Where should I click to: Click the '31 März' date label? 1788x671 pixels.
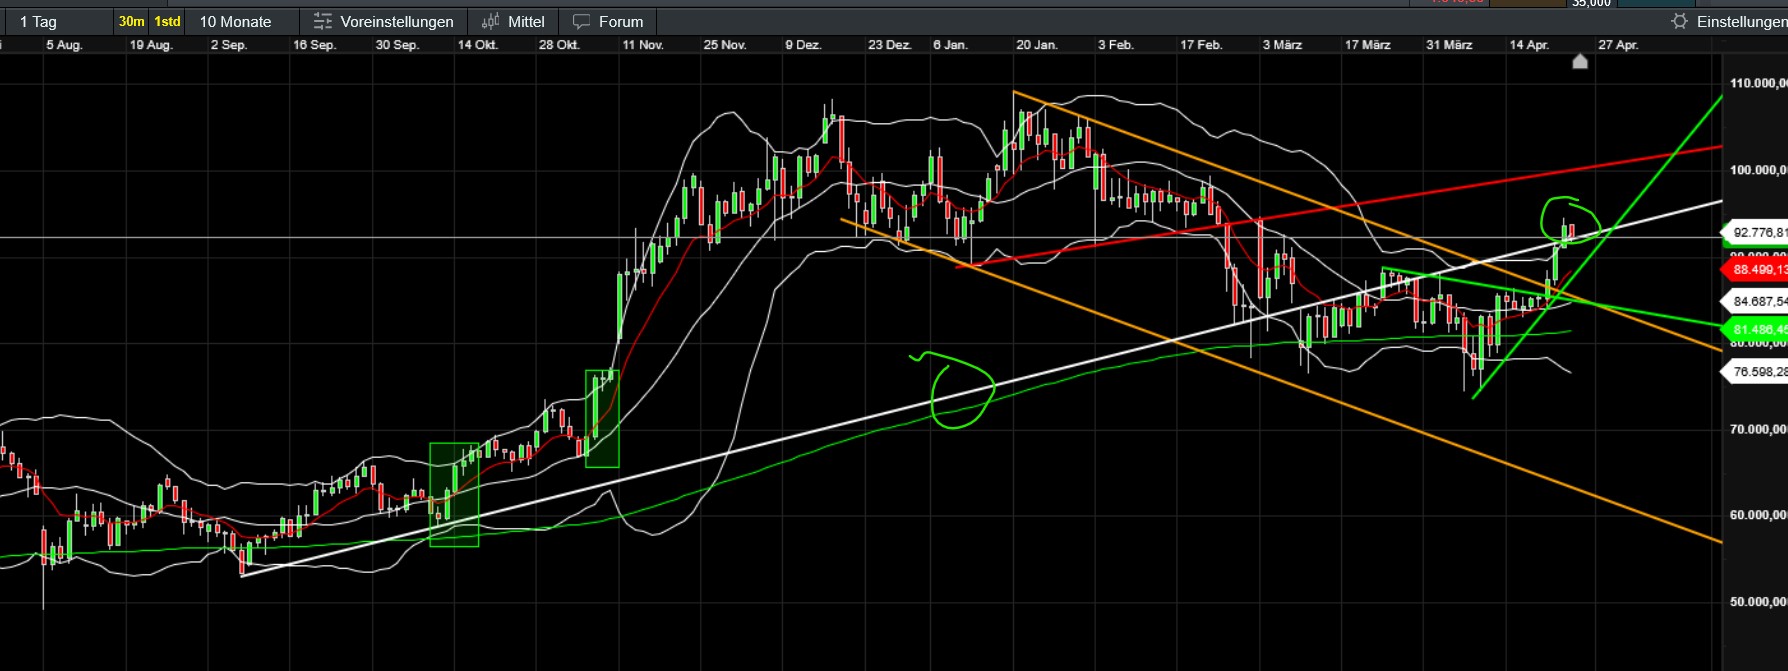pos(1449,45)
